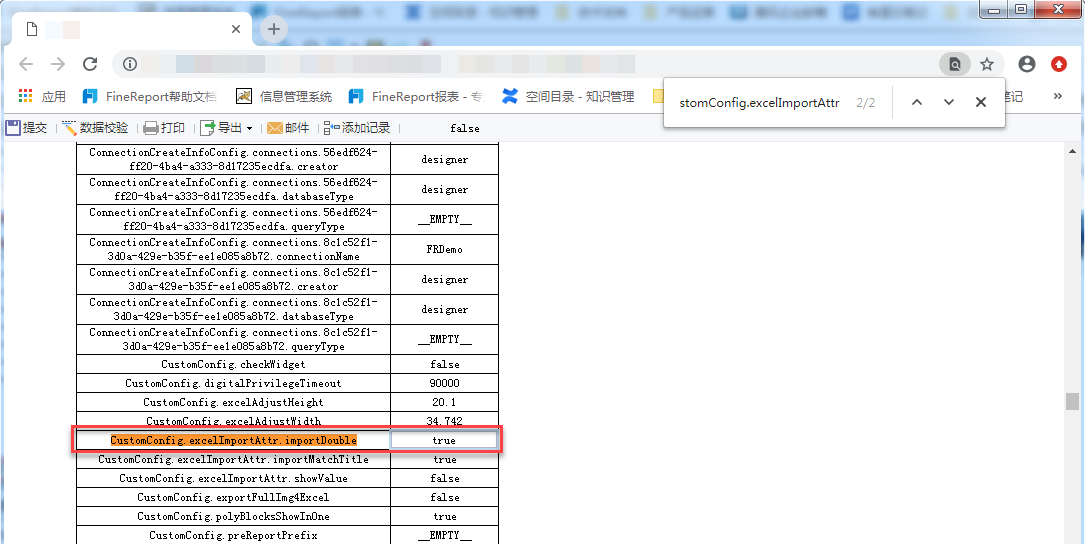This screenshot has height=544, width=1085.
Task: Click 邮件 mail toolbar button
Action: click(x=288, y=128)
